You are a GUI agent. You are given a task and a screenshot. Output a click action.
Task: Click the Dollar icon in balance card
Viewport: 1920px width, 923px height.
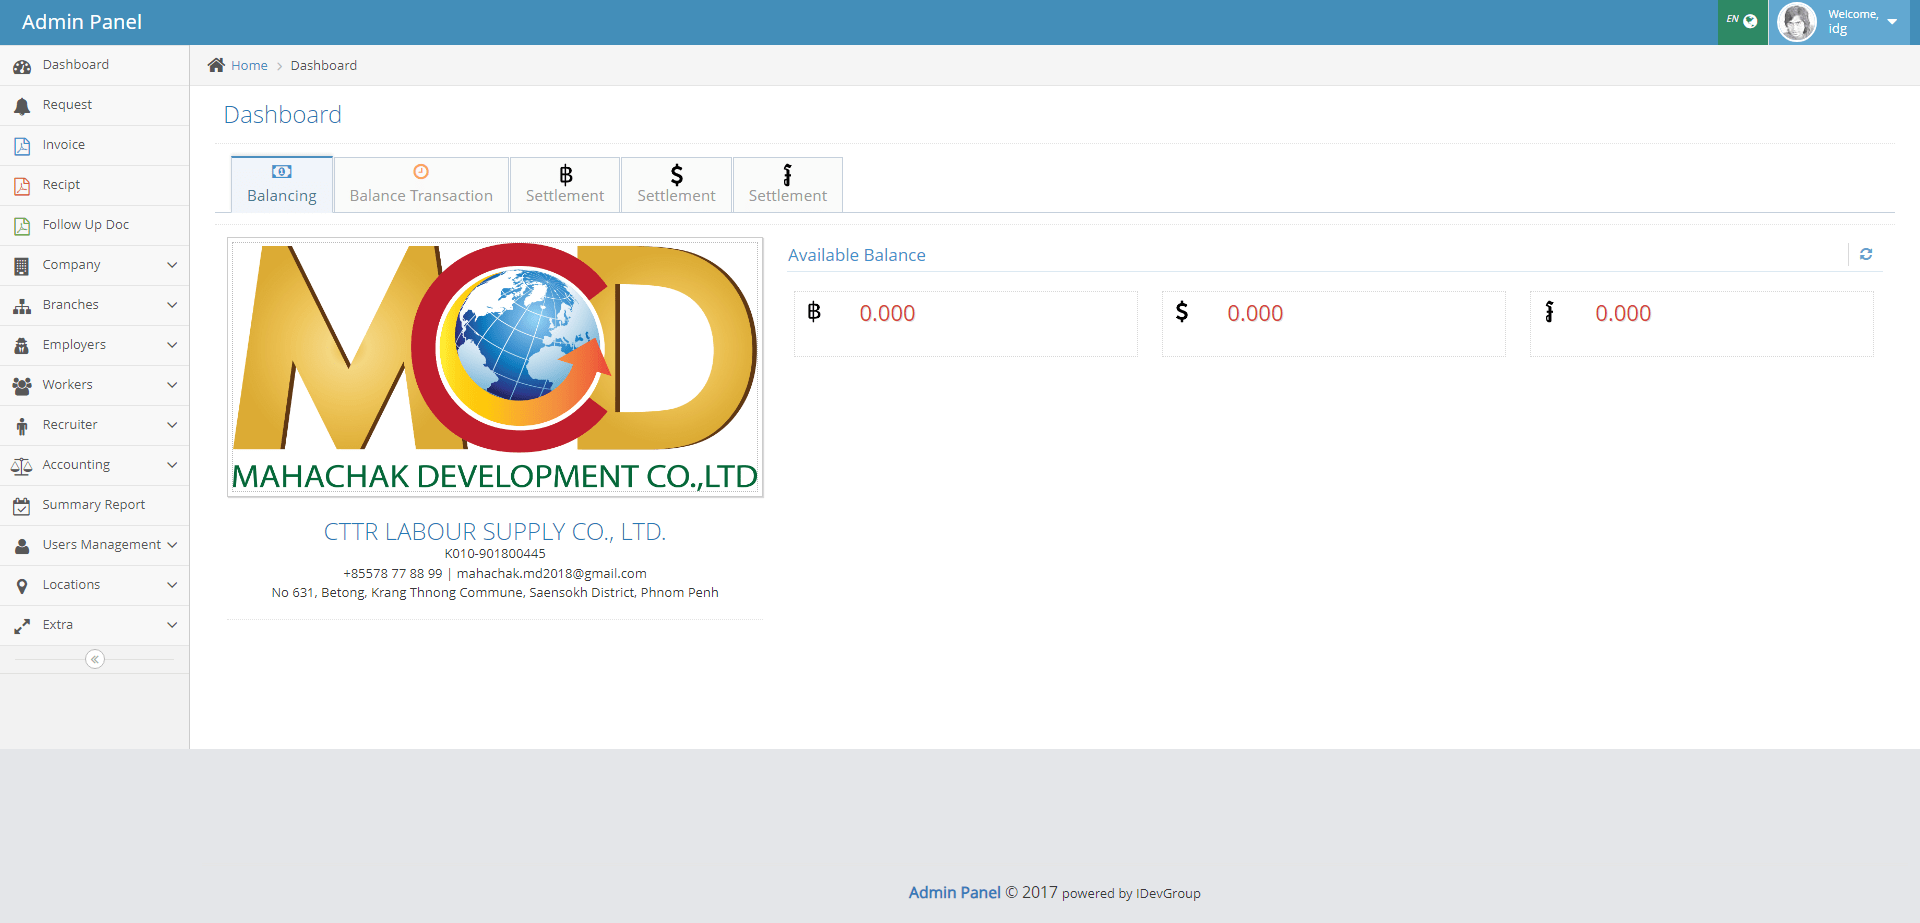pos(1182,312)
